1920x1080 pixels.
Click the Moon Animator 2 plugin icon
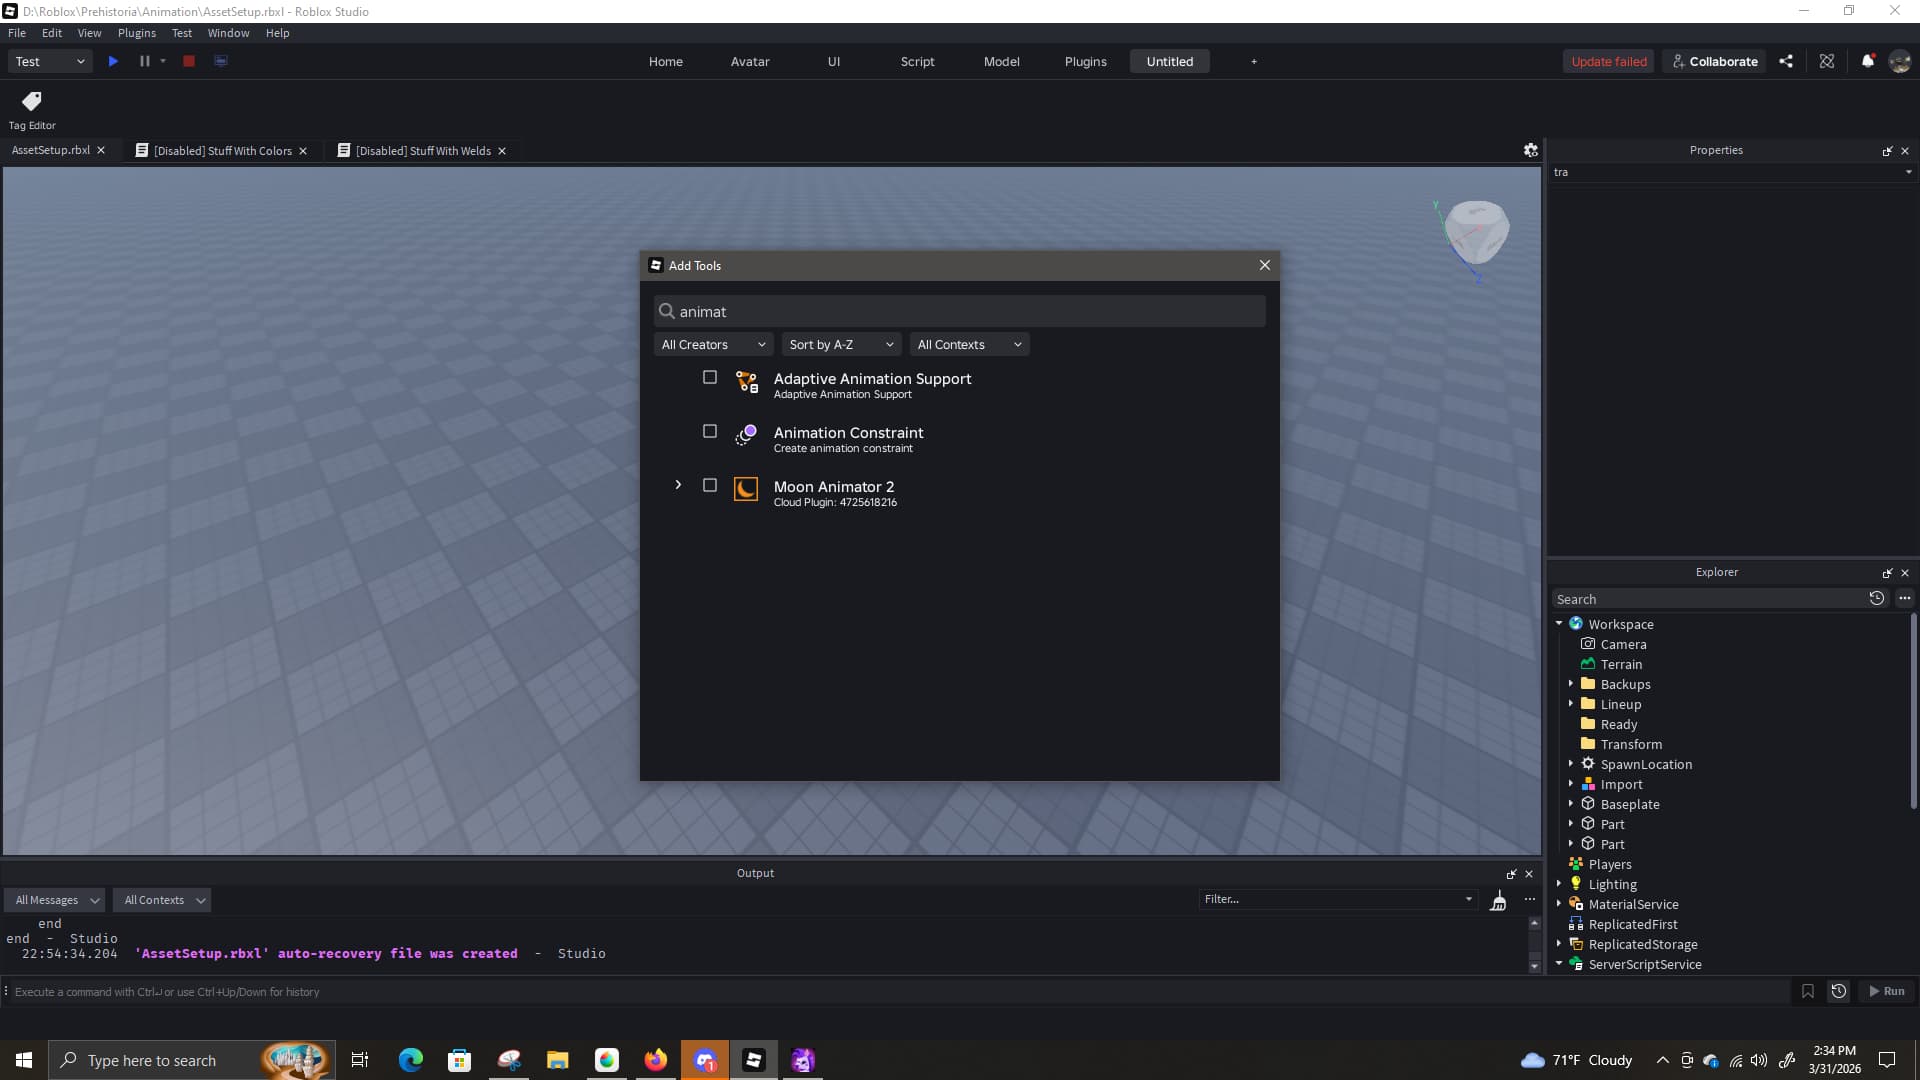click(x=746, y=489)
